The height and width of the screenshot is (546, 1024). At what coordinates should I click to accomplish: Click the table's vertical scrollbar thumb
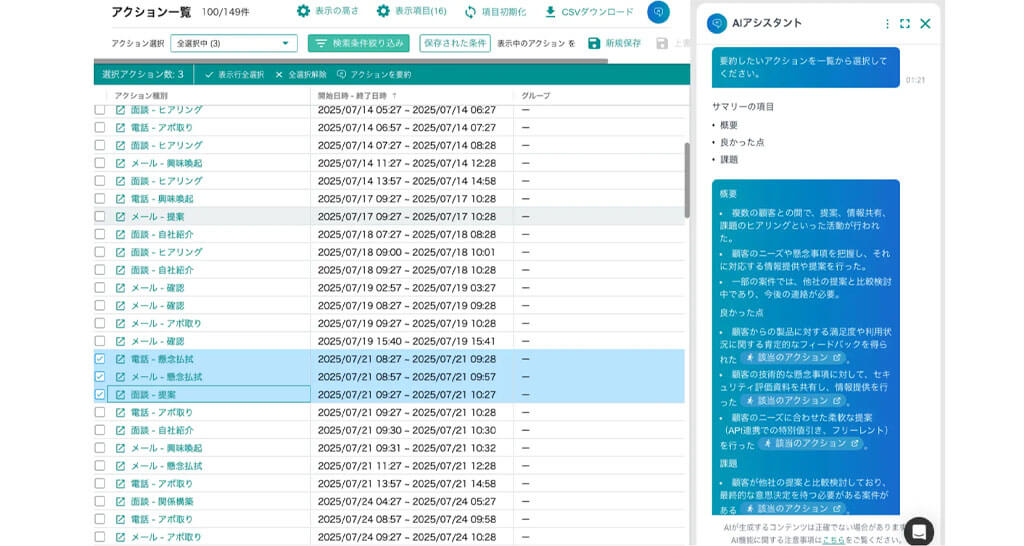(x=687, y=180)
